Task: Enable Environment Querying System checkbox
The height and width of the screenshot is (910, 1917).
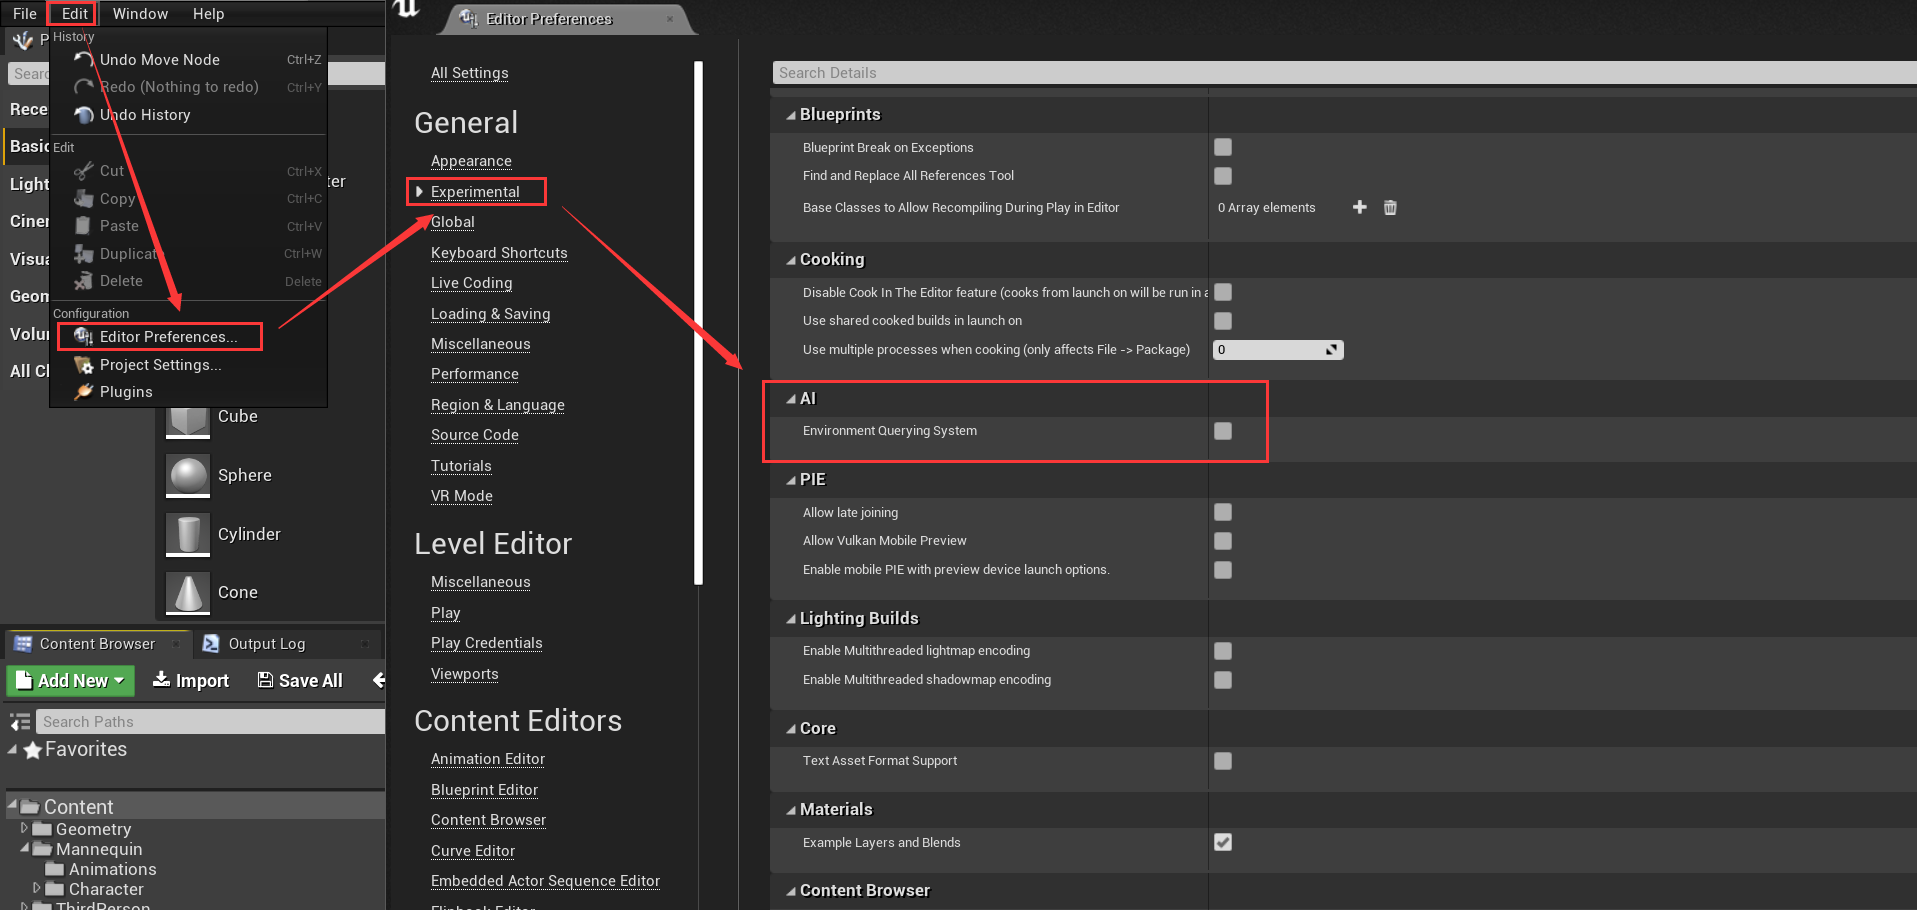Action: [x=1222, y=431]
